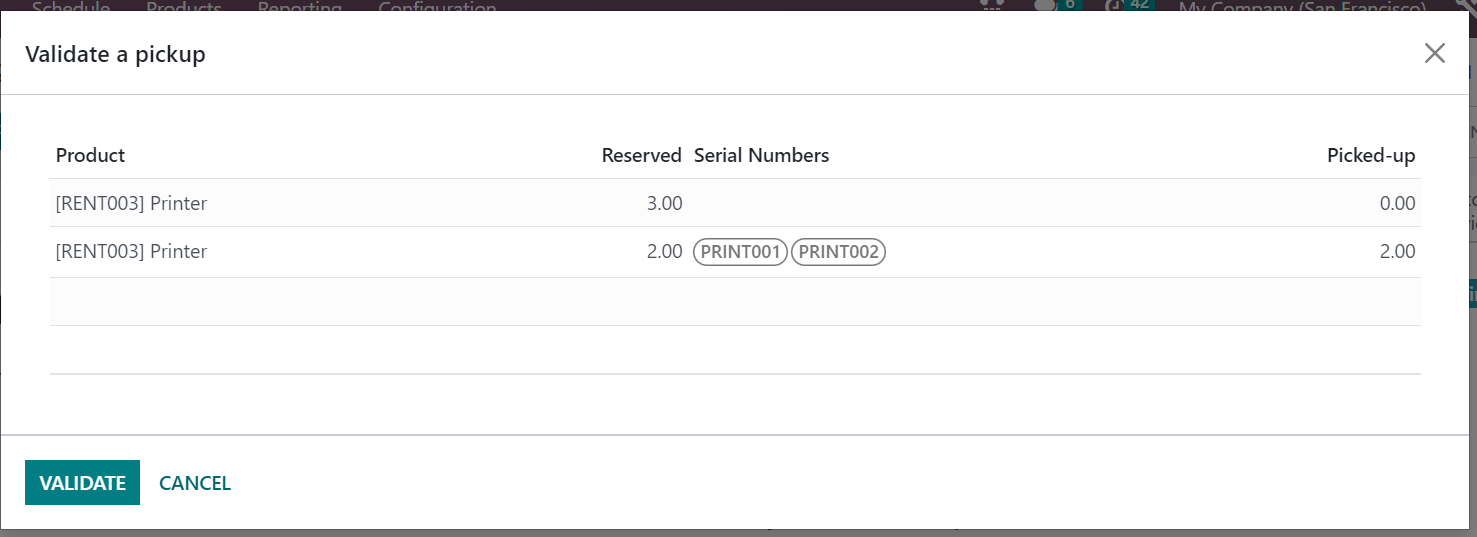The height and width of the screenshot is (537, 1477).
Task: Close the Validate a pickup dialog
Action: pos(1434,54)
